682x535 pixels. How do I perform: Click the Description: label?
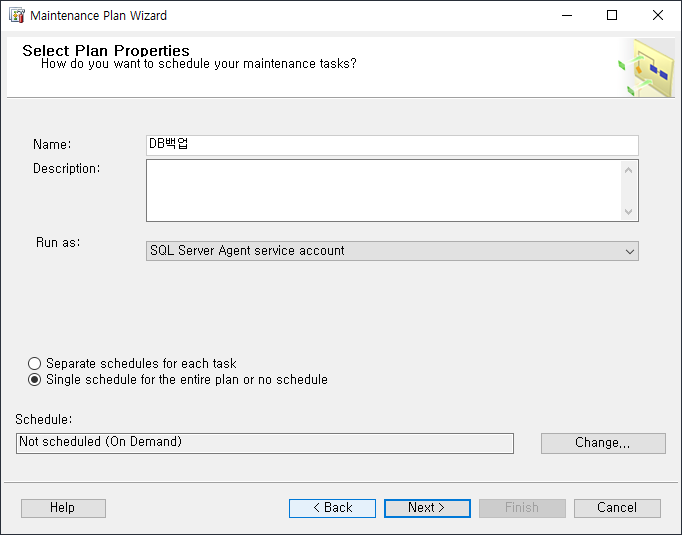67,168
